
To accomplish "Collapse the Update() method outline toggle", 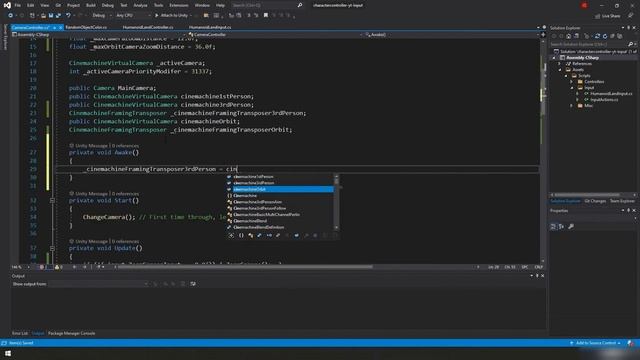I will tap(52, 248).
